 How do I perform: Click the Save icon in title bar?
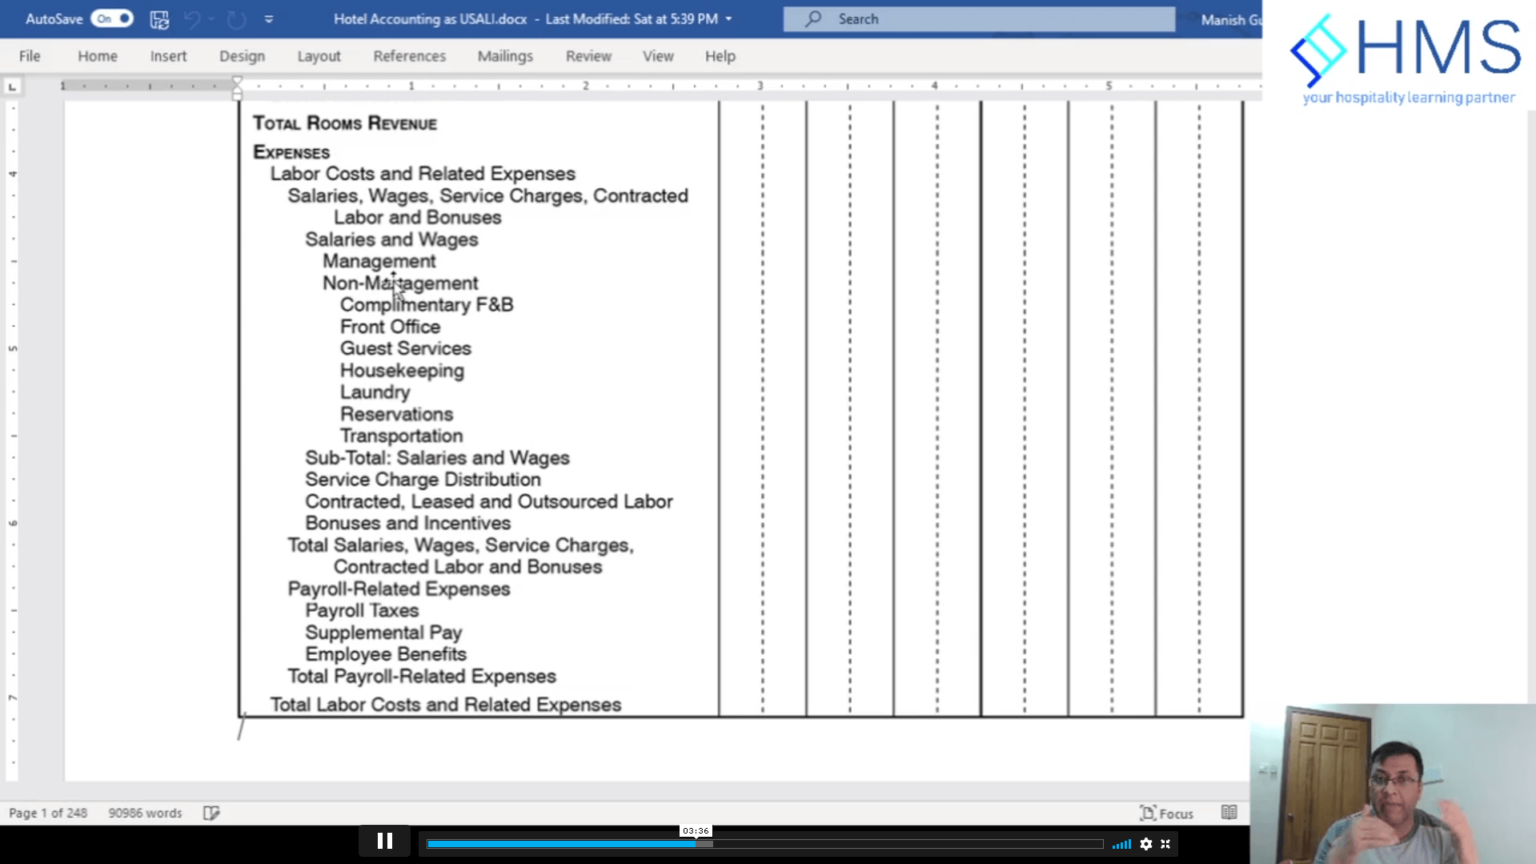click(159, 19)
